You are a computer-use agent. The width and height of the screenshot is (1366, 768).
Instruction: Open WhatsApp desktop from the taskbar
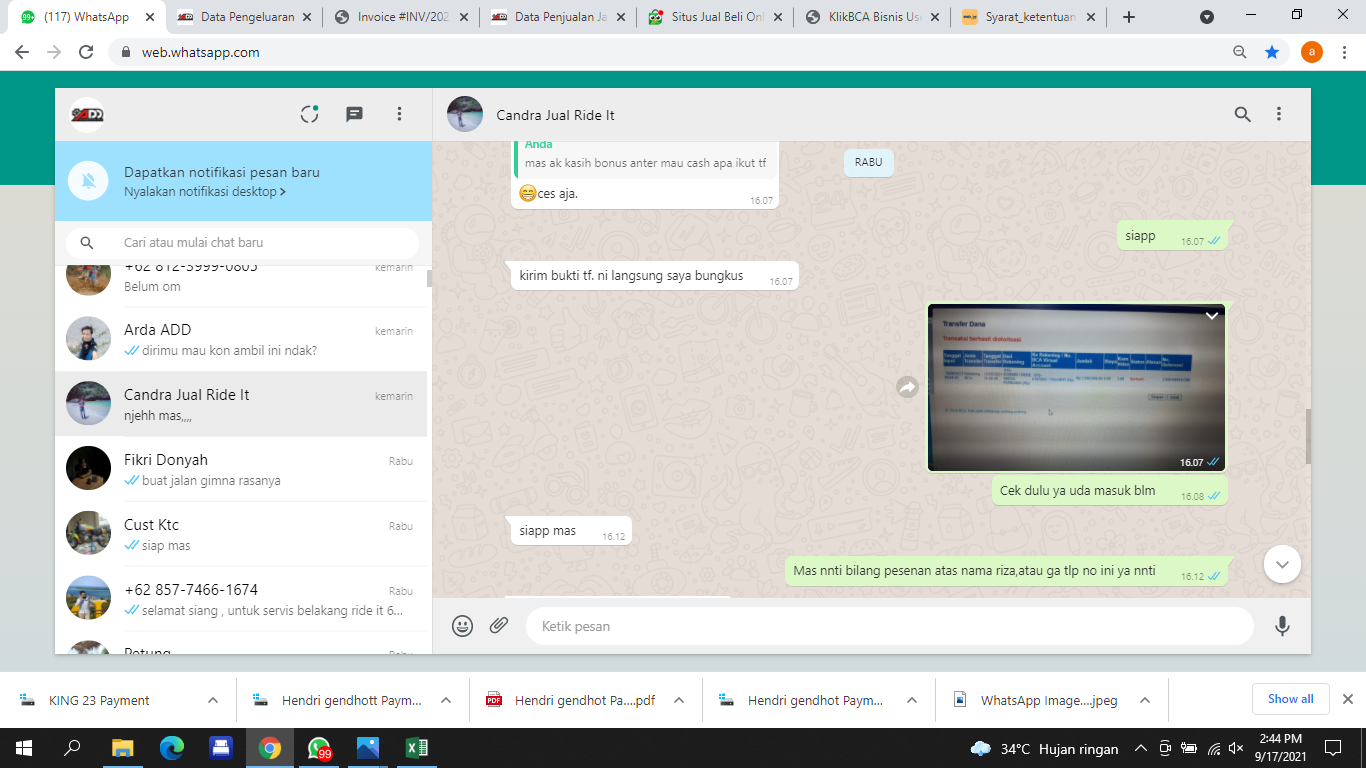coord(319,748)
